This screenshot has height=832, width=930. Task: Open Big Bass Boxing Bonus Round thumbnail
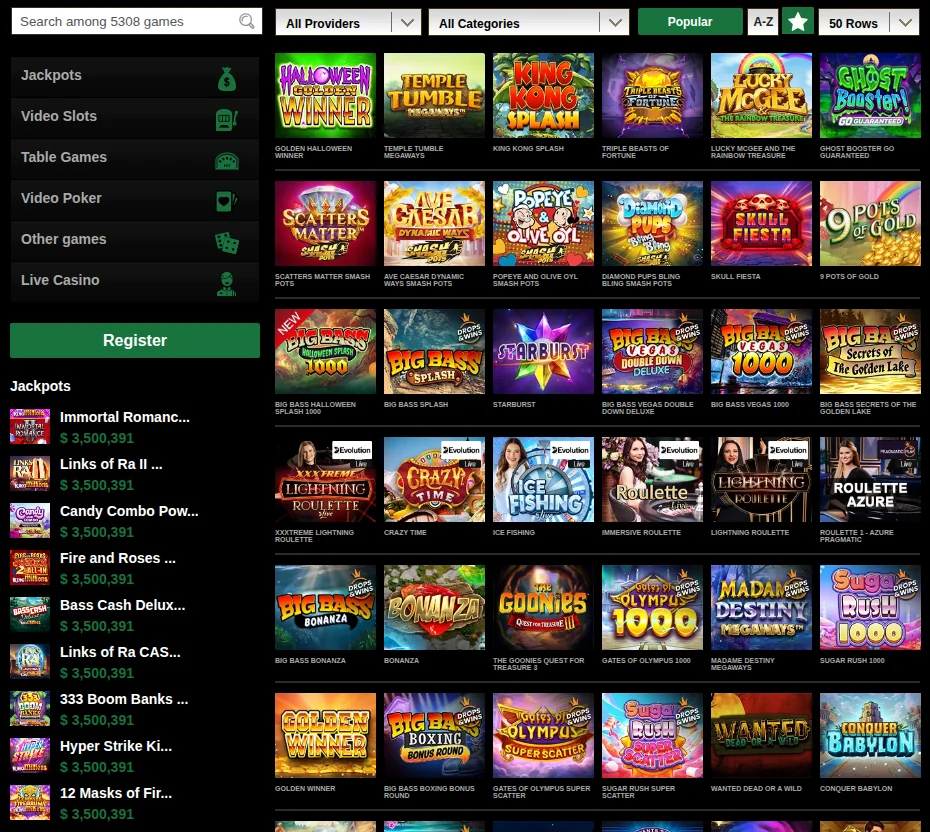point(434,736)
